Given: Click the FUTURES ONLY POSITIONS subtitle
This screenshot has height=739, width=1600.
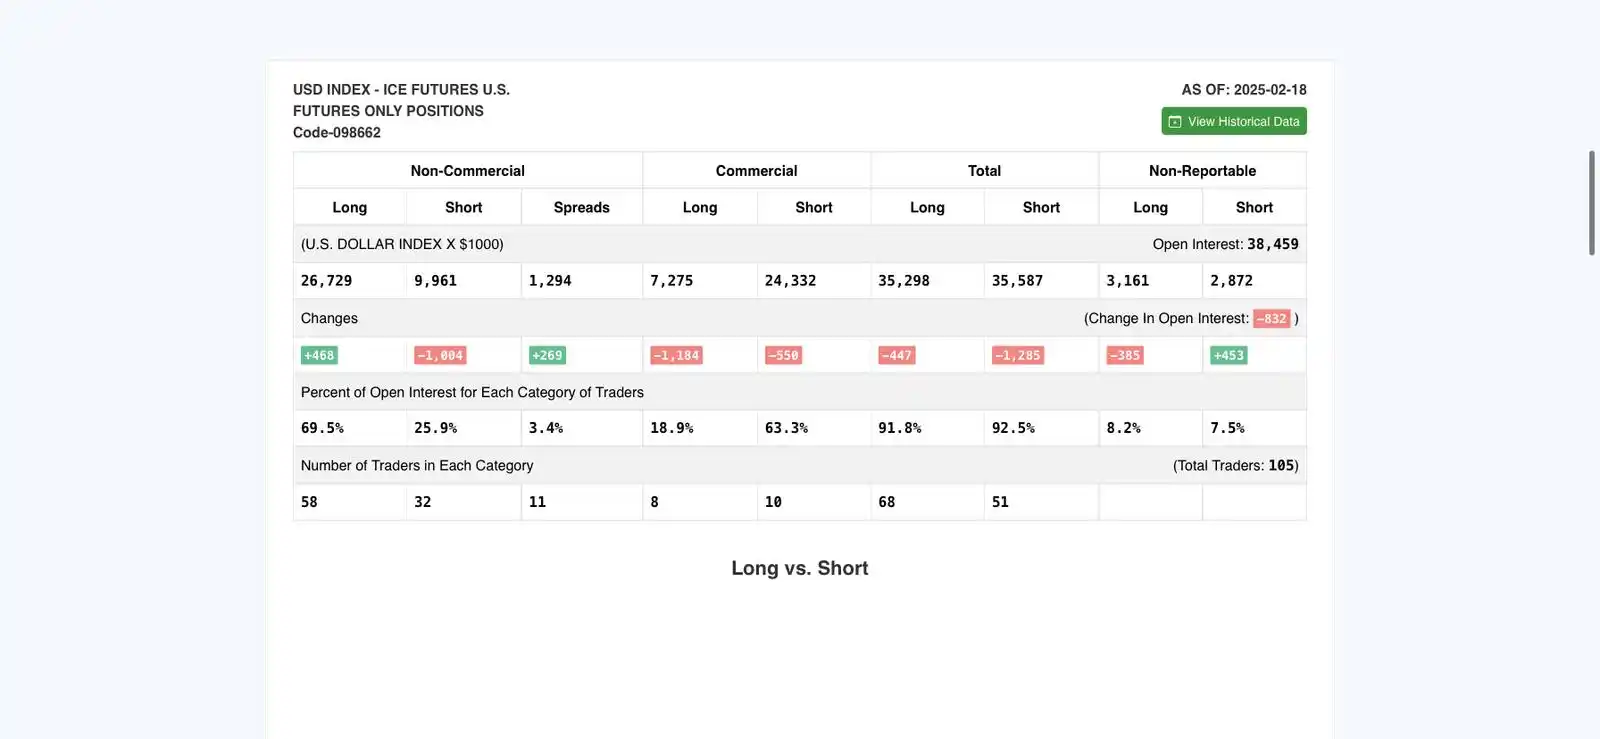Looking at the screenshot, I should tap(388, 111).
